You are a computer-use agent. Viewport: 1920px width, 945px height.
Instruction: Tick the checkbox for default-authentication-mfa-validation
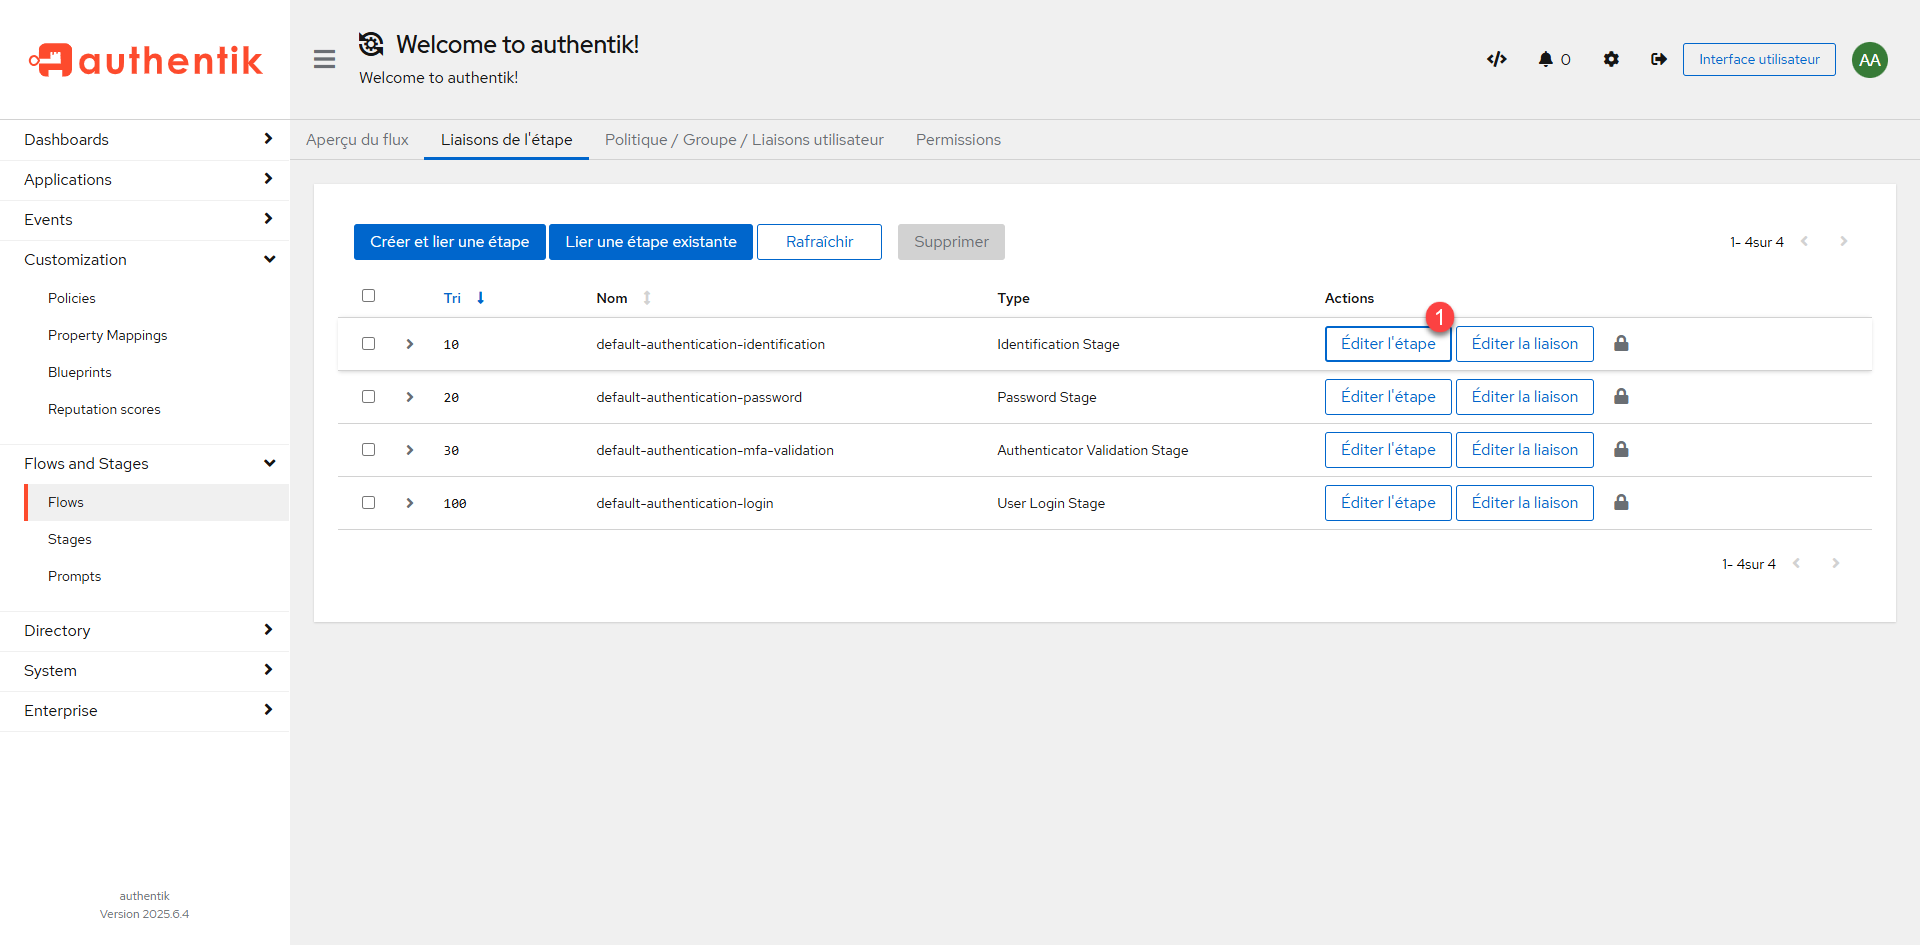click(368, 450)
